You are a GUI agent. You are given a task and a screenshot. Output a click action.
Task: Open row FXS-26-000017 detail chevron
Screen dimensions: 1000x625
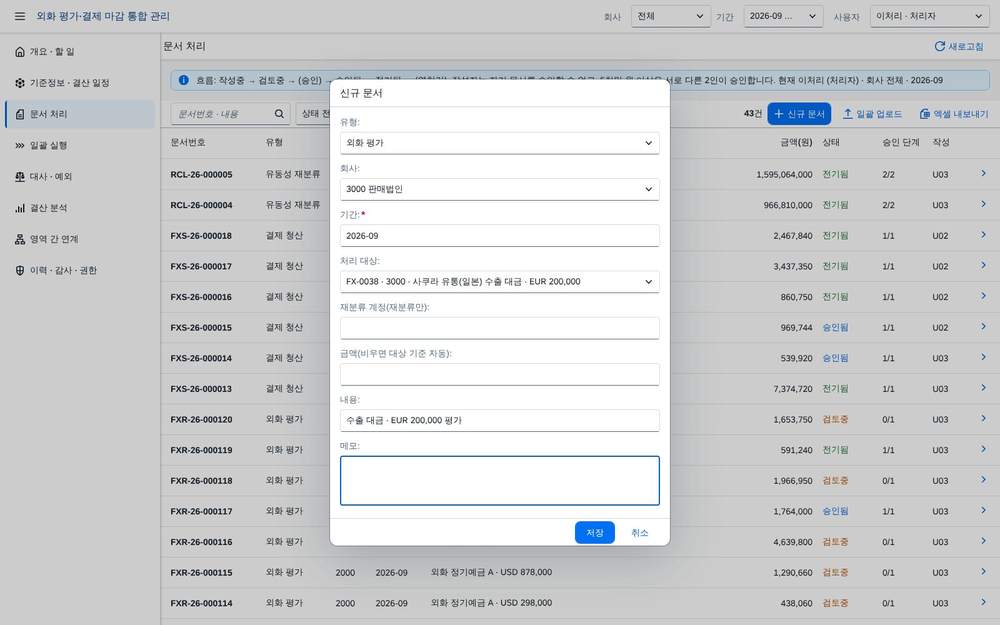pyautogui.click(x=983, y=265)
